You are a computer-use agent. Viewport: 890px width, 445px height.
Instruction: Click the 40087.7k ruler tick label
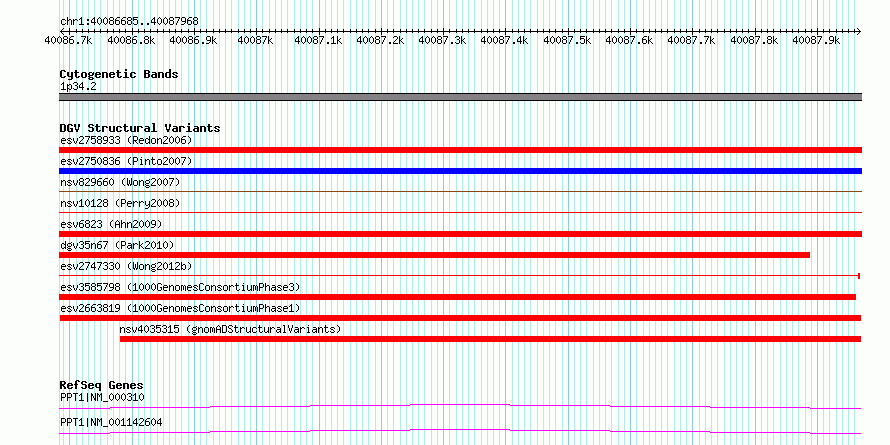tap(691, 40)
